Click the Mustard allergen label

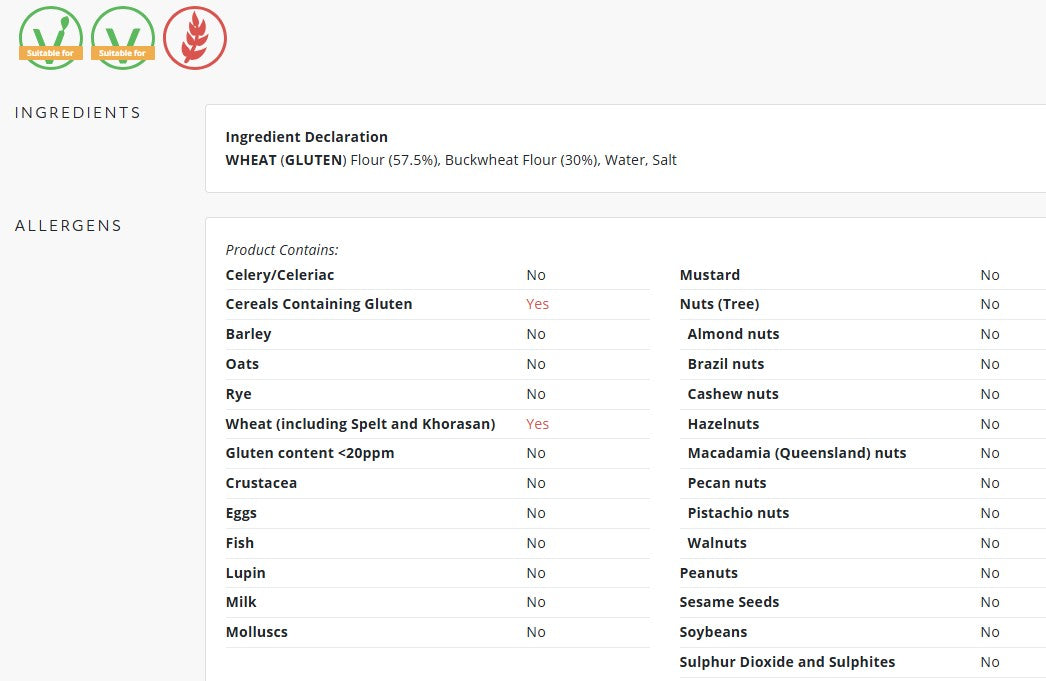(x=710, y=275)
